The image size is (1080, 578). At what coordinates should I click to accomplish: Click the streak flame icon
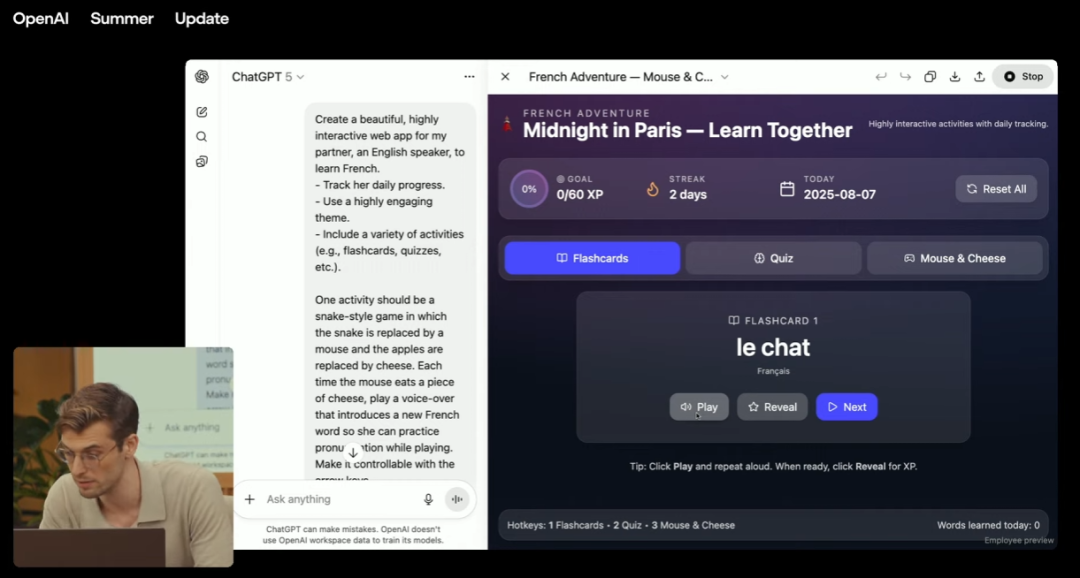(x=653, y=189)
